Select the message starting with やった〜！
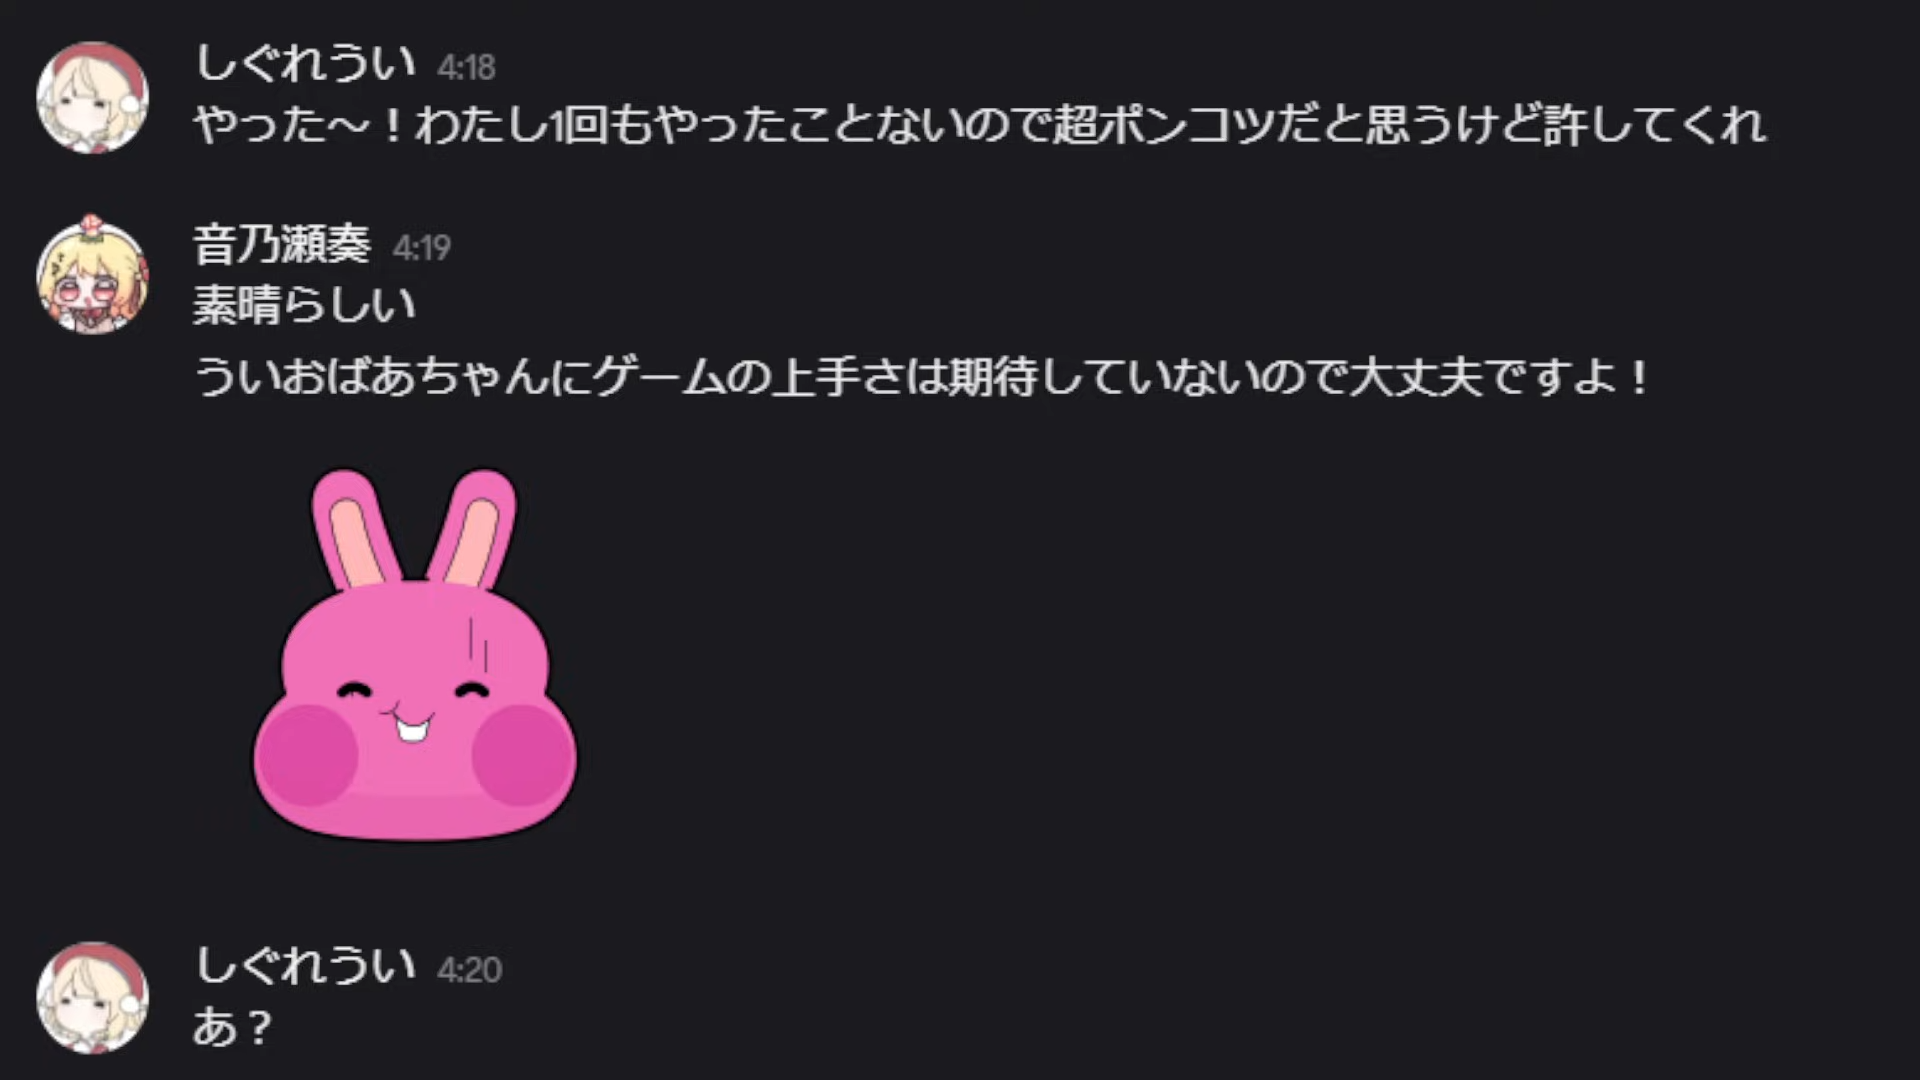 pos(980,125)
